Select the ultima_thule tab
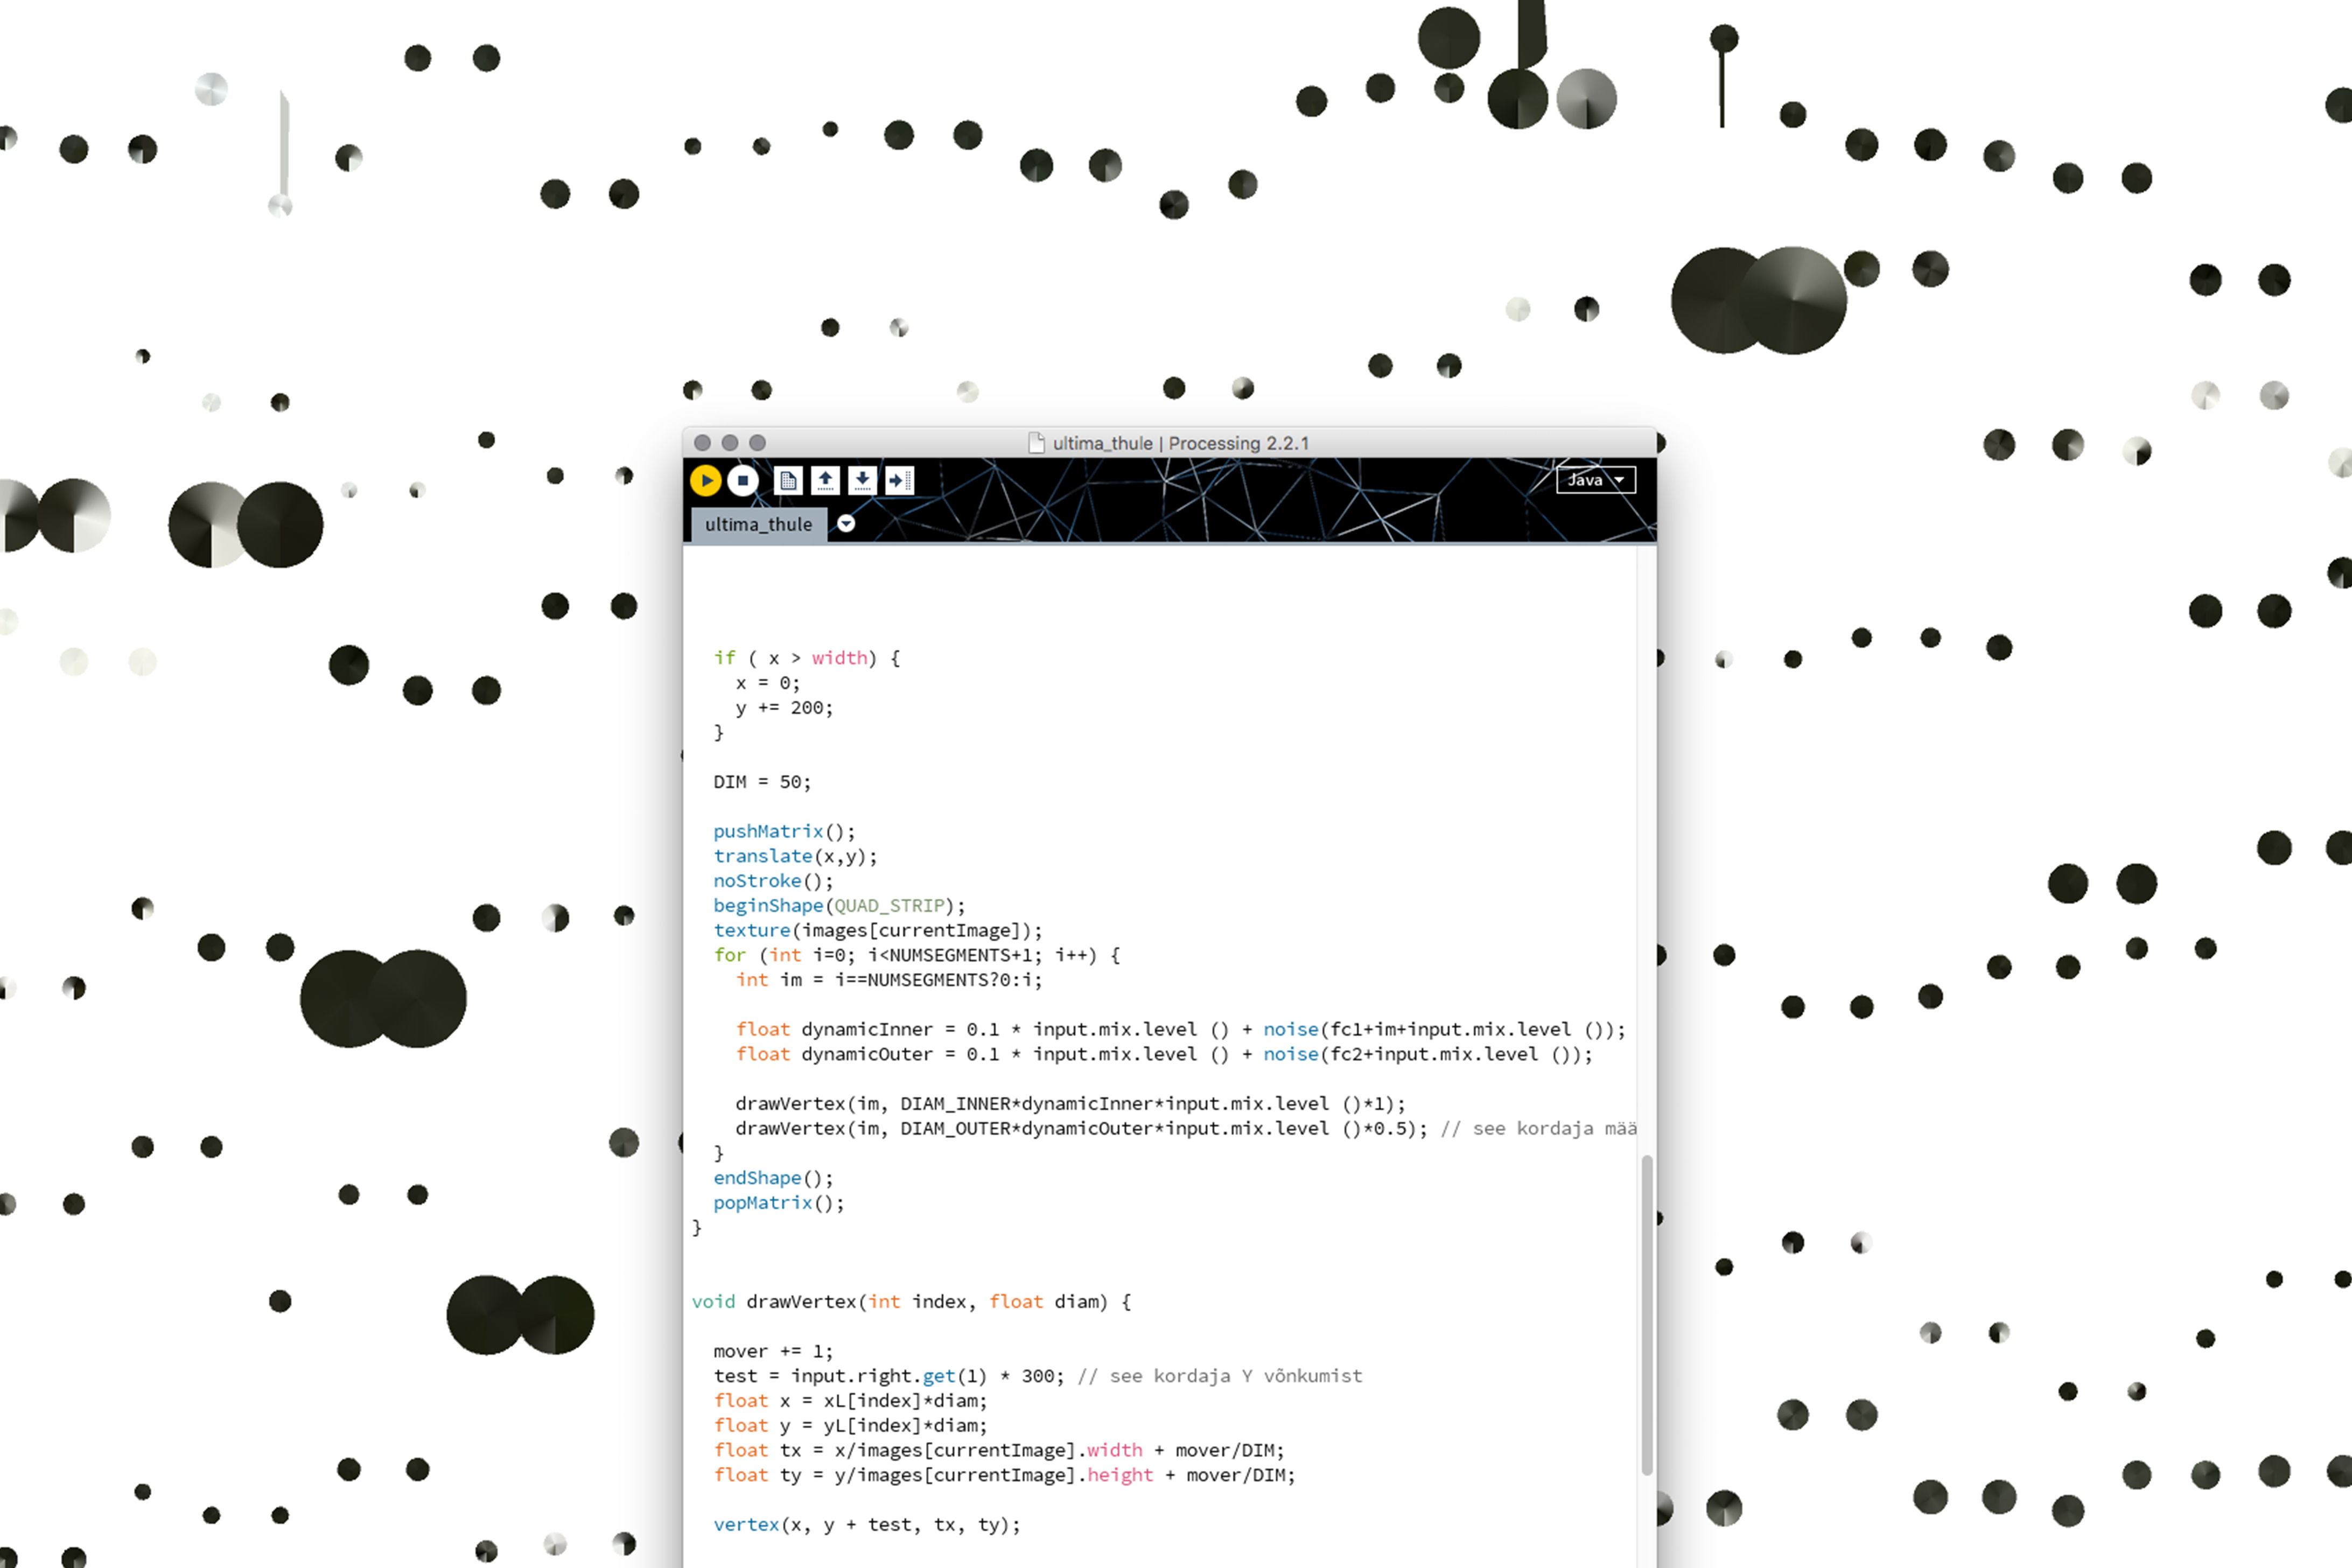Image resolution: width=2352 pixels, height=1568 pixels. 758,525
